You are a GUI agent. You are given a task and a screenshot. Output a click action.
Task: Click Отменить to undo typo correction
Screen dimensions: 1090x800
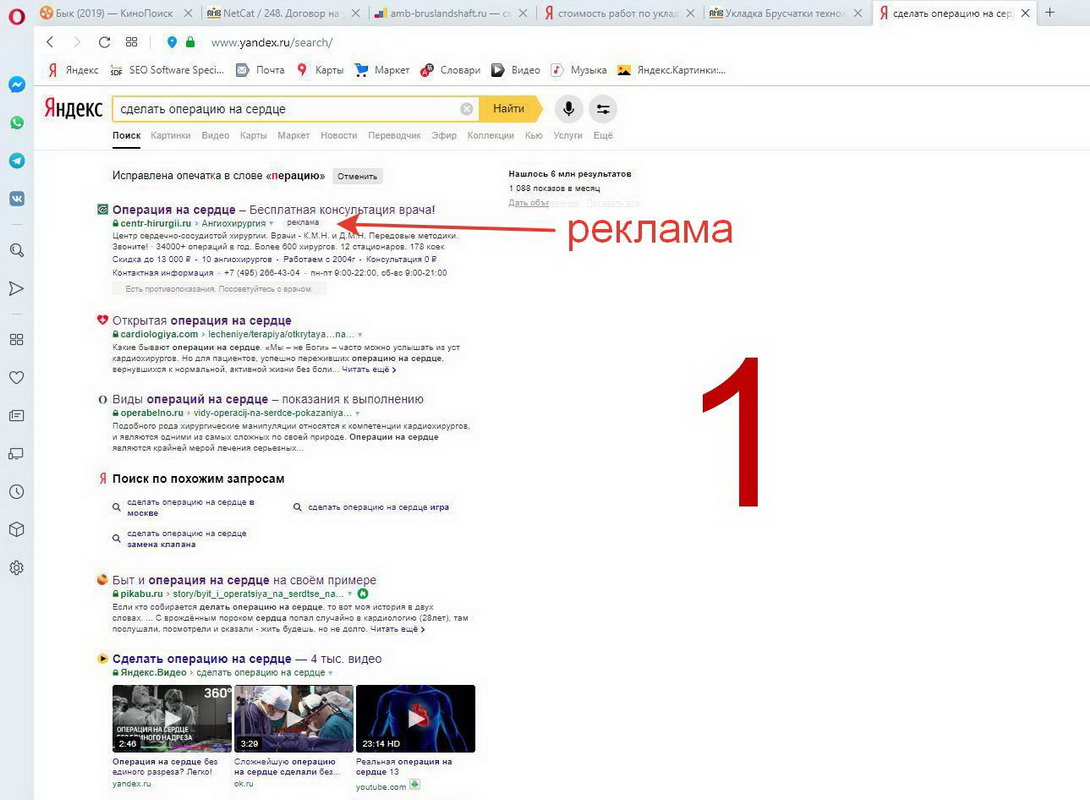[x=358, y=174]
